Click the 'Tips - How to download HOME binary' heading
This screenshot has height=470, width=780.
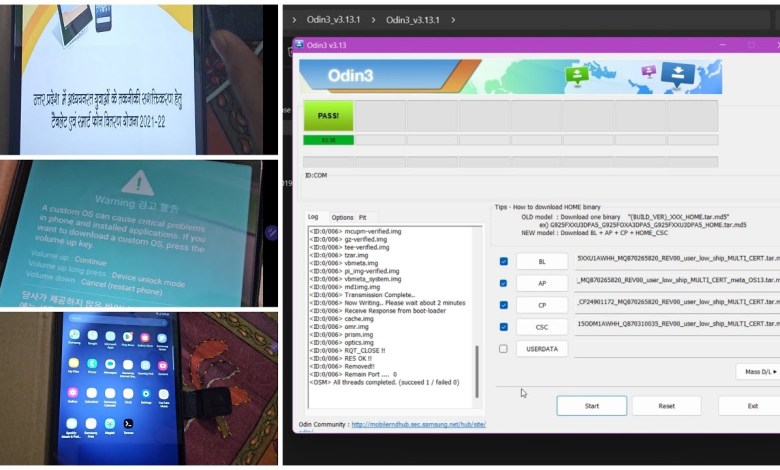click(x=547, y=207)
